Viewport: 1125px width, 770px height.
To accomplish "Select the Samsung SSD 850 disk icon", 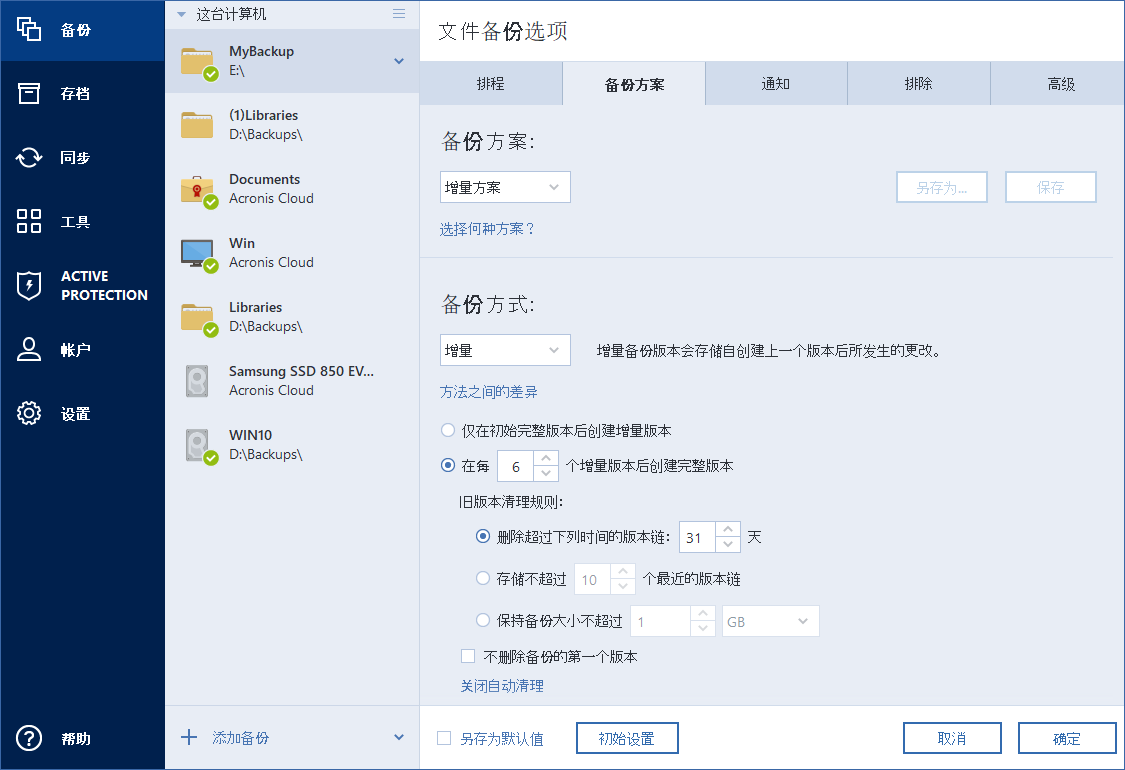I will [197, 381].
